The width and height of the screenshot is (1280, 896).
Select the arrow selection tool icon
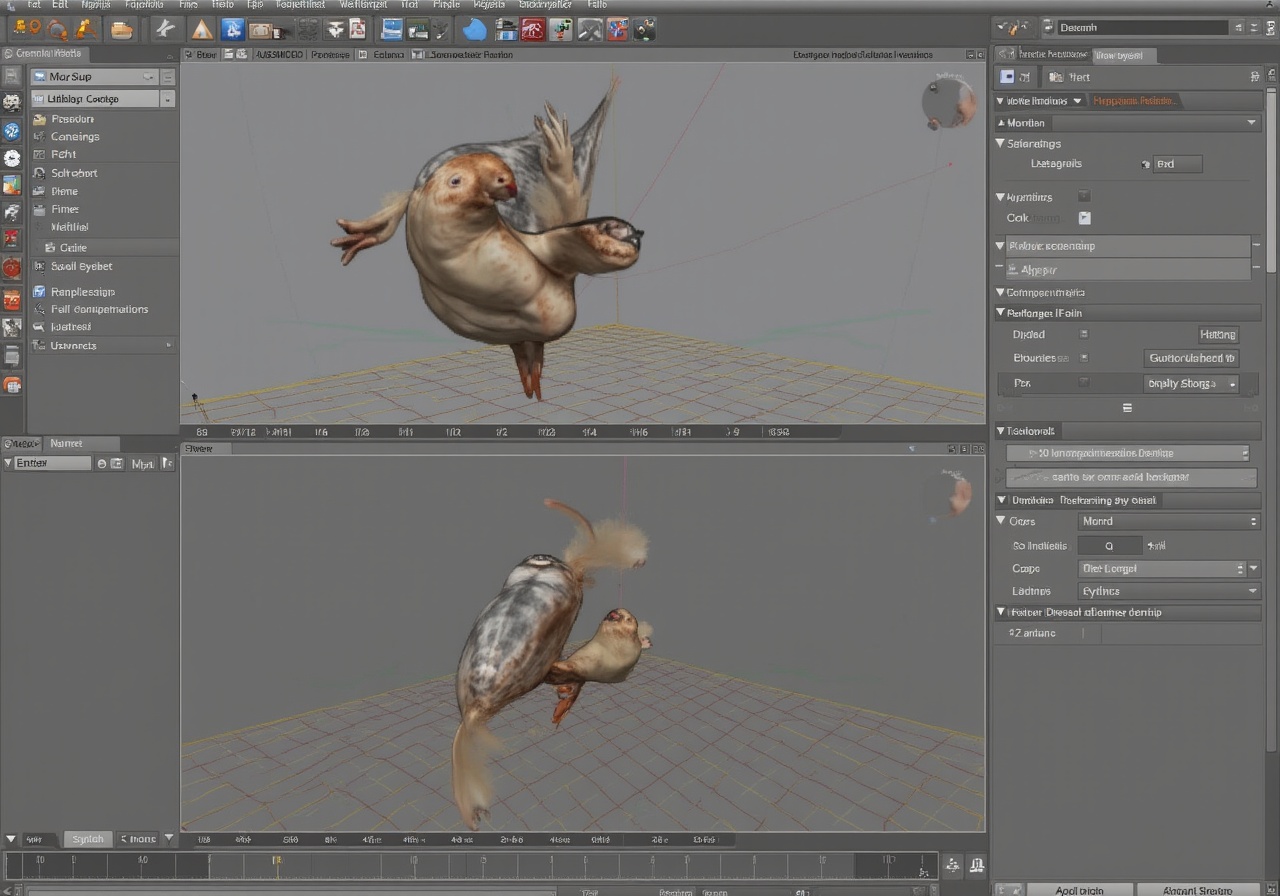tap(166, 30)
